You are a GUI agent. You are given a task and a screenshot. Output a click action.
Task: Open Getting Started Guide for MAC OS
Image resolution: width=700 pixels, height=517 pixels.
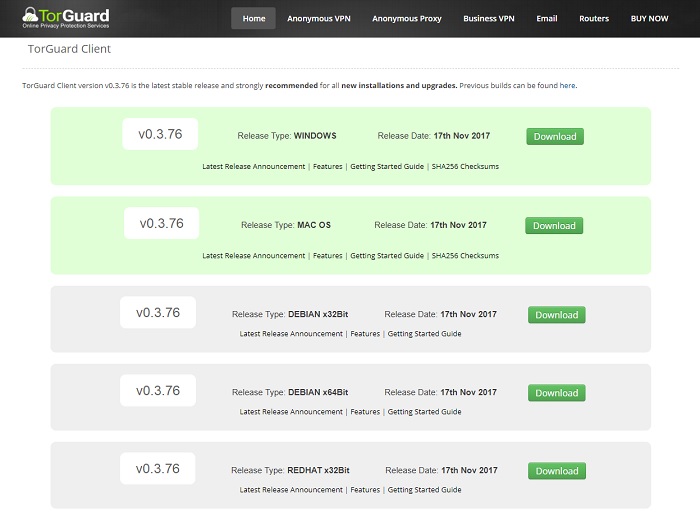(387, 256)
